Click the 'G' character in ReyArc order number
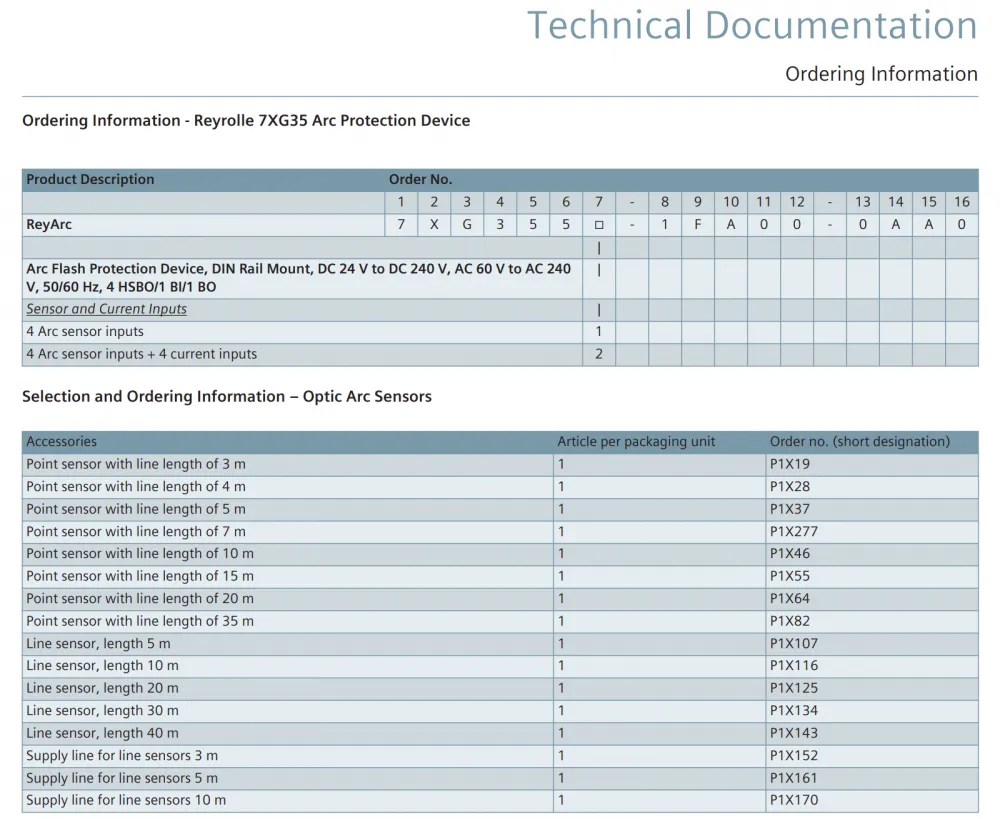This screenshot has height=819, width=1000. tap(467, 225)
